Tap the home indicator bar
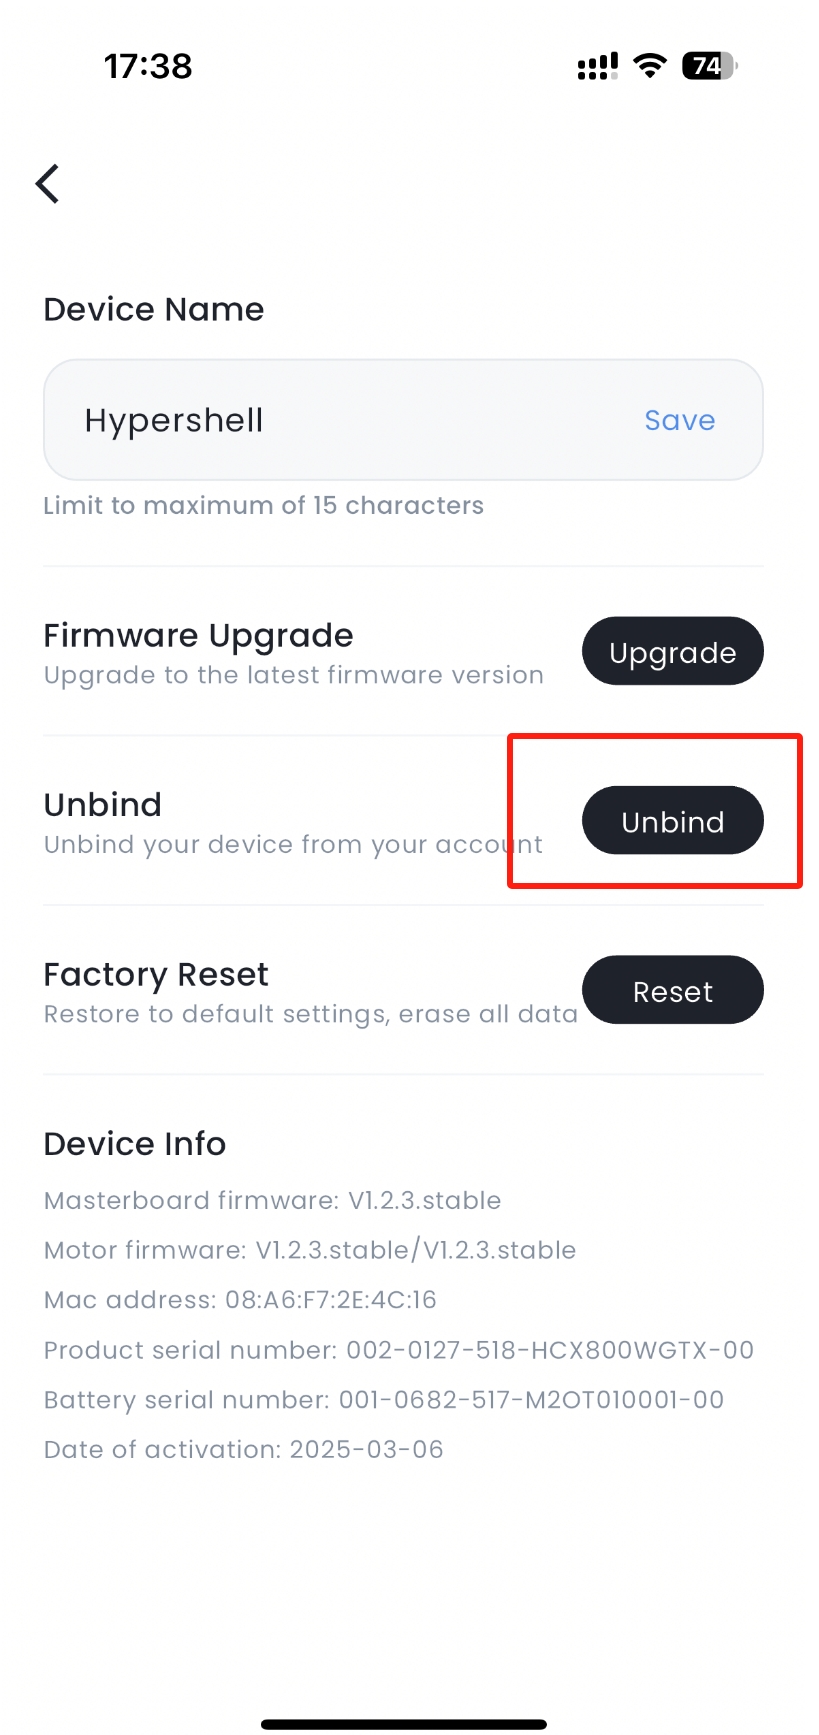This screenshot has width=819, height=1735. pyautogui.click(x=404, y=1724)
